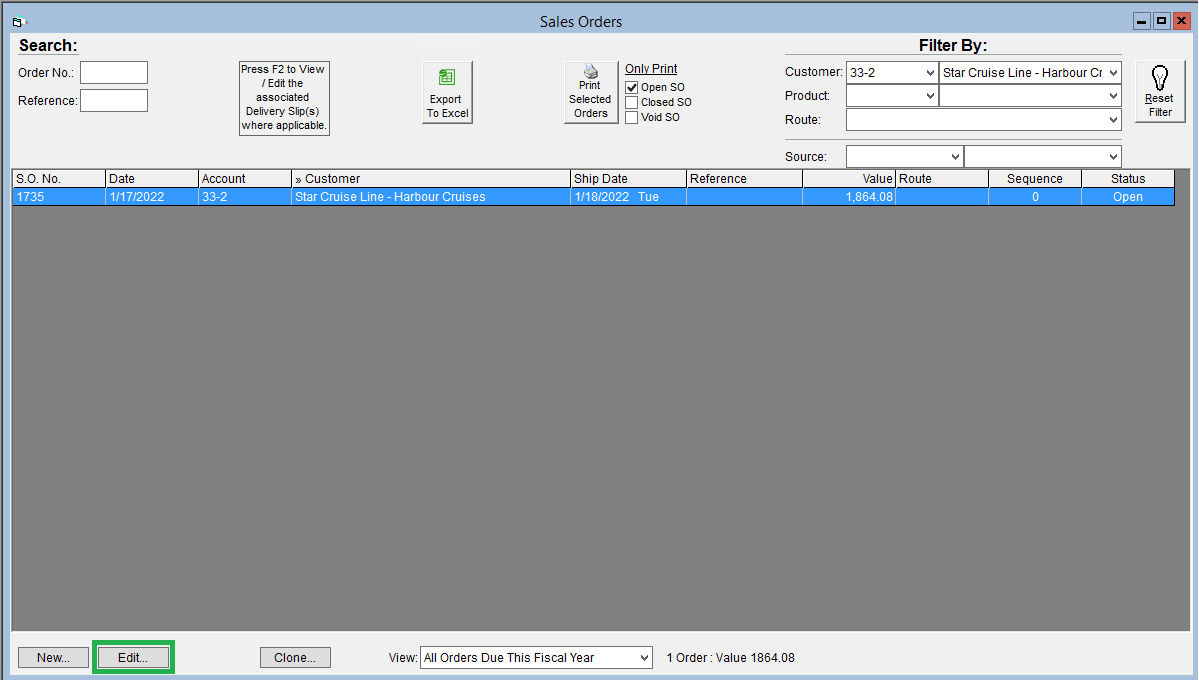1199x680 pixels.
Task: Minimize the Sales Orders window
Action: (x=1142, y=21)
